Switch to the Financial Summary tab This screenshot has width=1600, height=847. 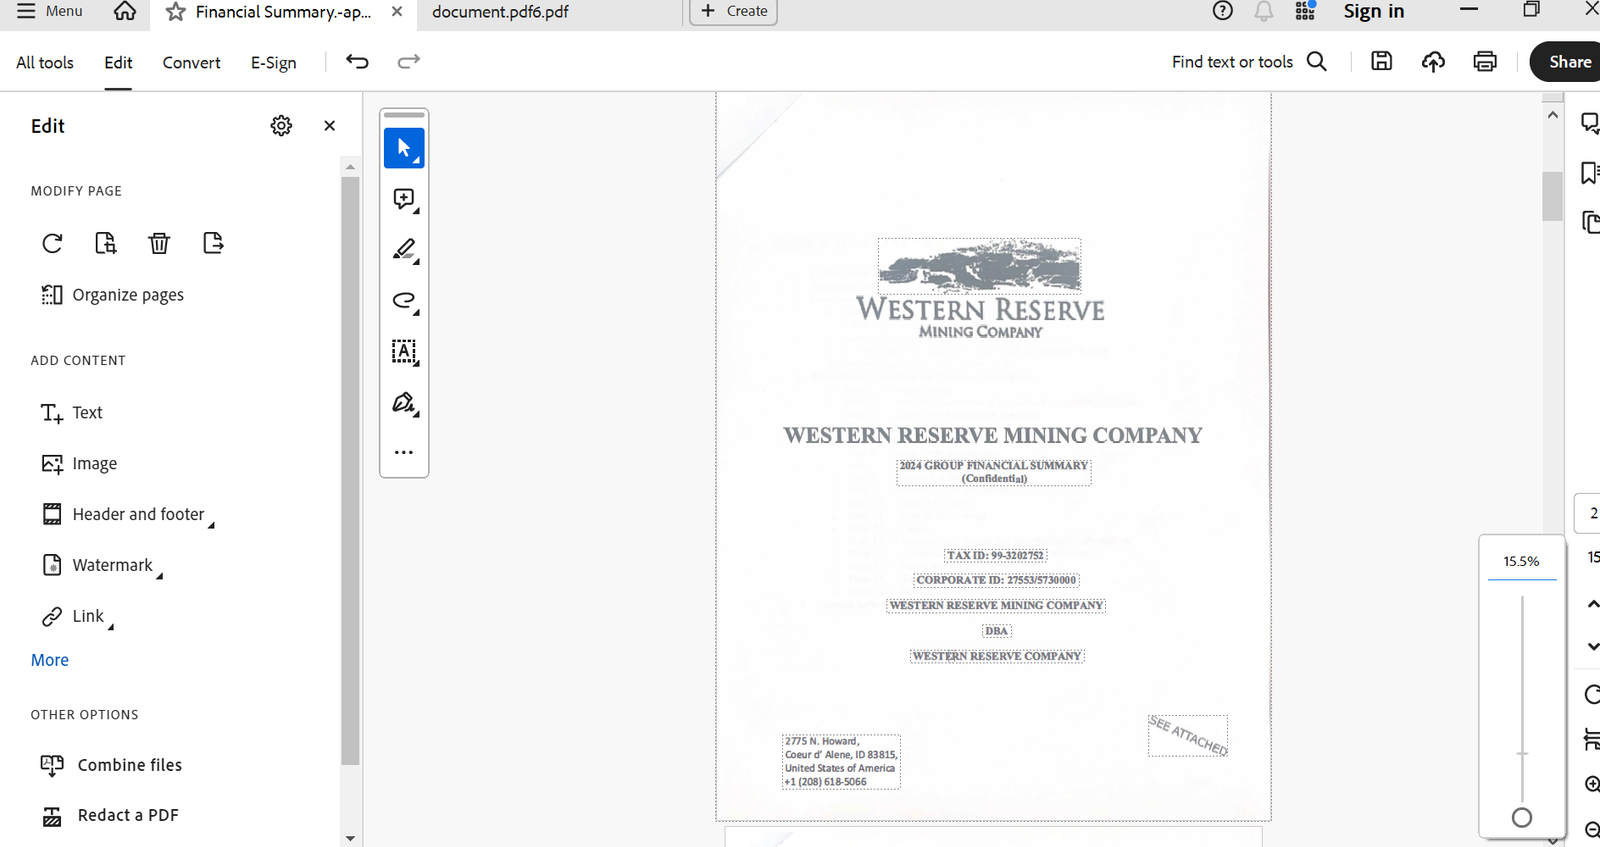[x=283, y=12]
